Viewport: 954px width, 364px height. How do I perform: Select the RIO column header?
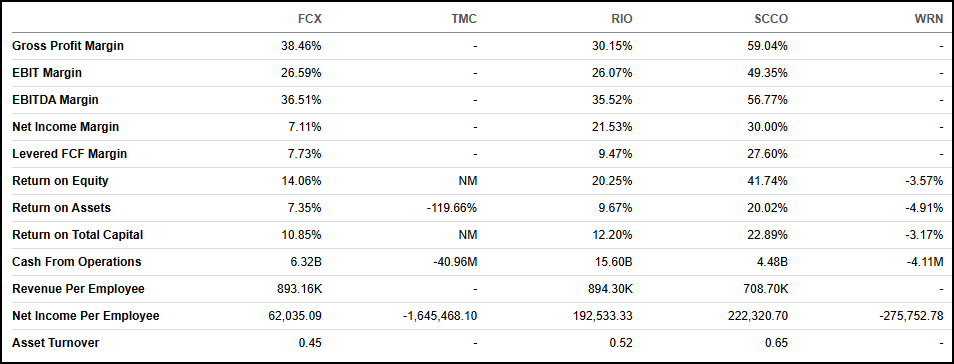pos(621,19)
